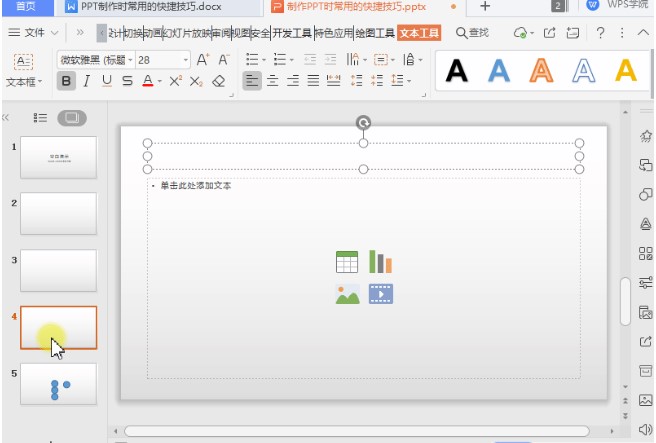This screenshot has width=656, height=443.
Task: Select slide 1 thumbnail
Action: click(59, 157)
